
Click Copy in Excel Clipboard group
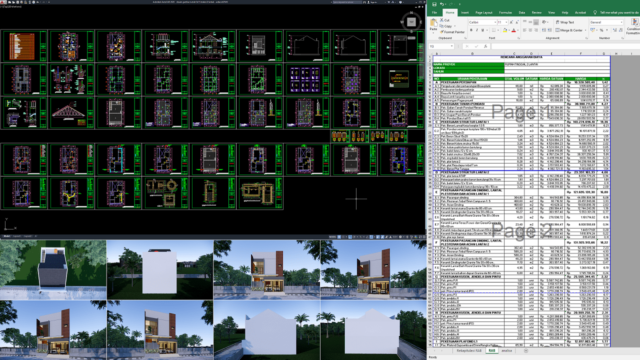point(446,26)
